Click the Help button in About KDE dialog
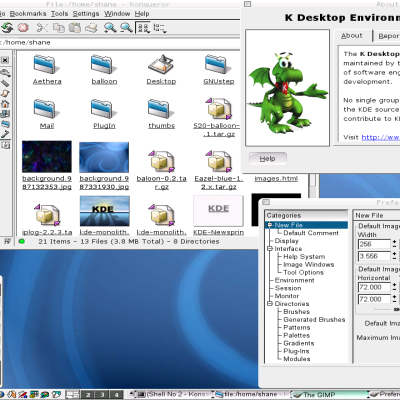 [268, 159]
